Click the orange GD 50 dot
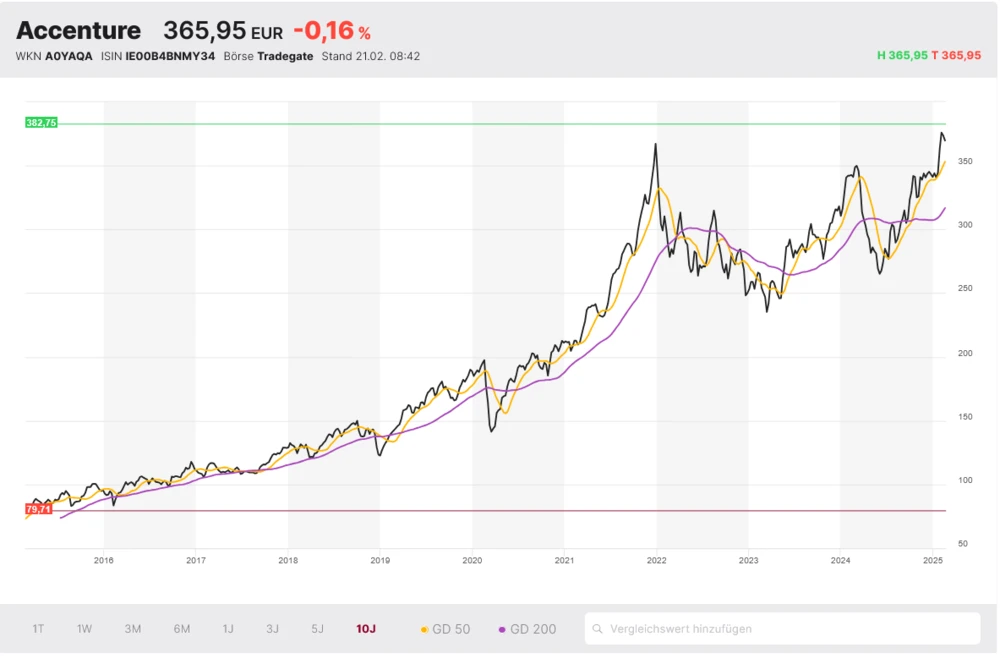This screenshot has width=1000, height=664. [424, 629]
